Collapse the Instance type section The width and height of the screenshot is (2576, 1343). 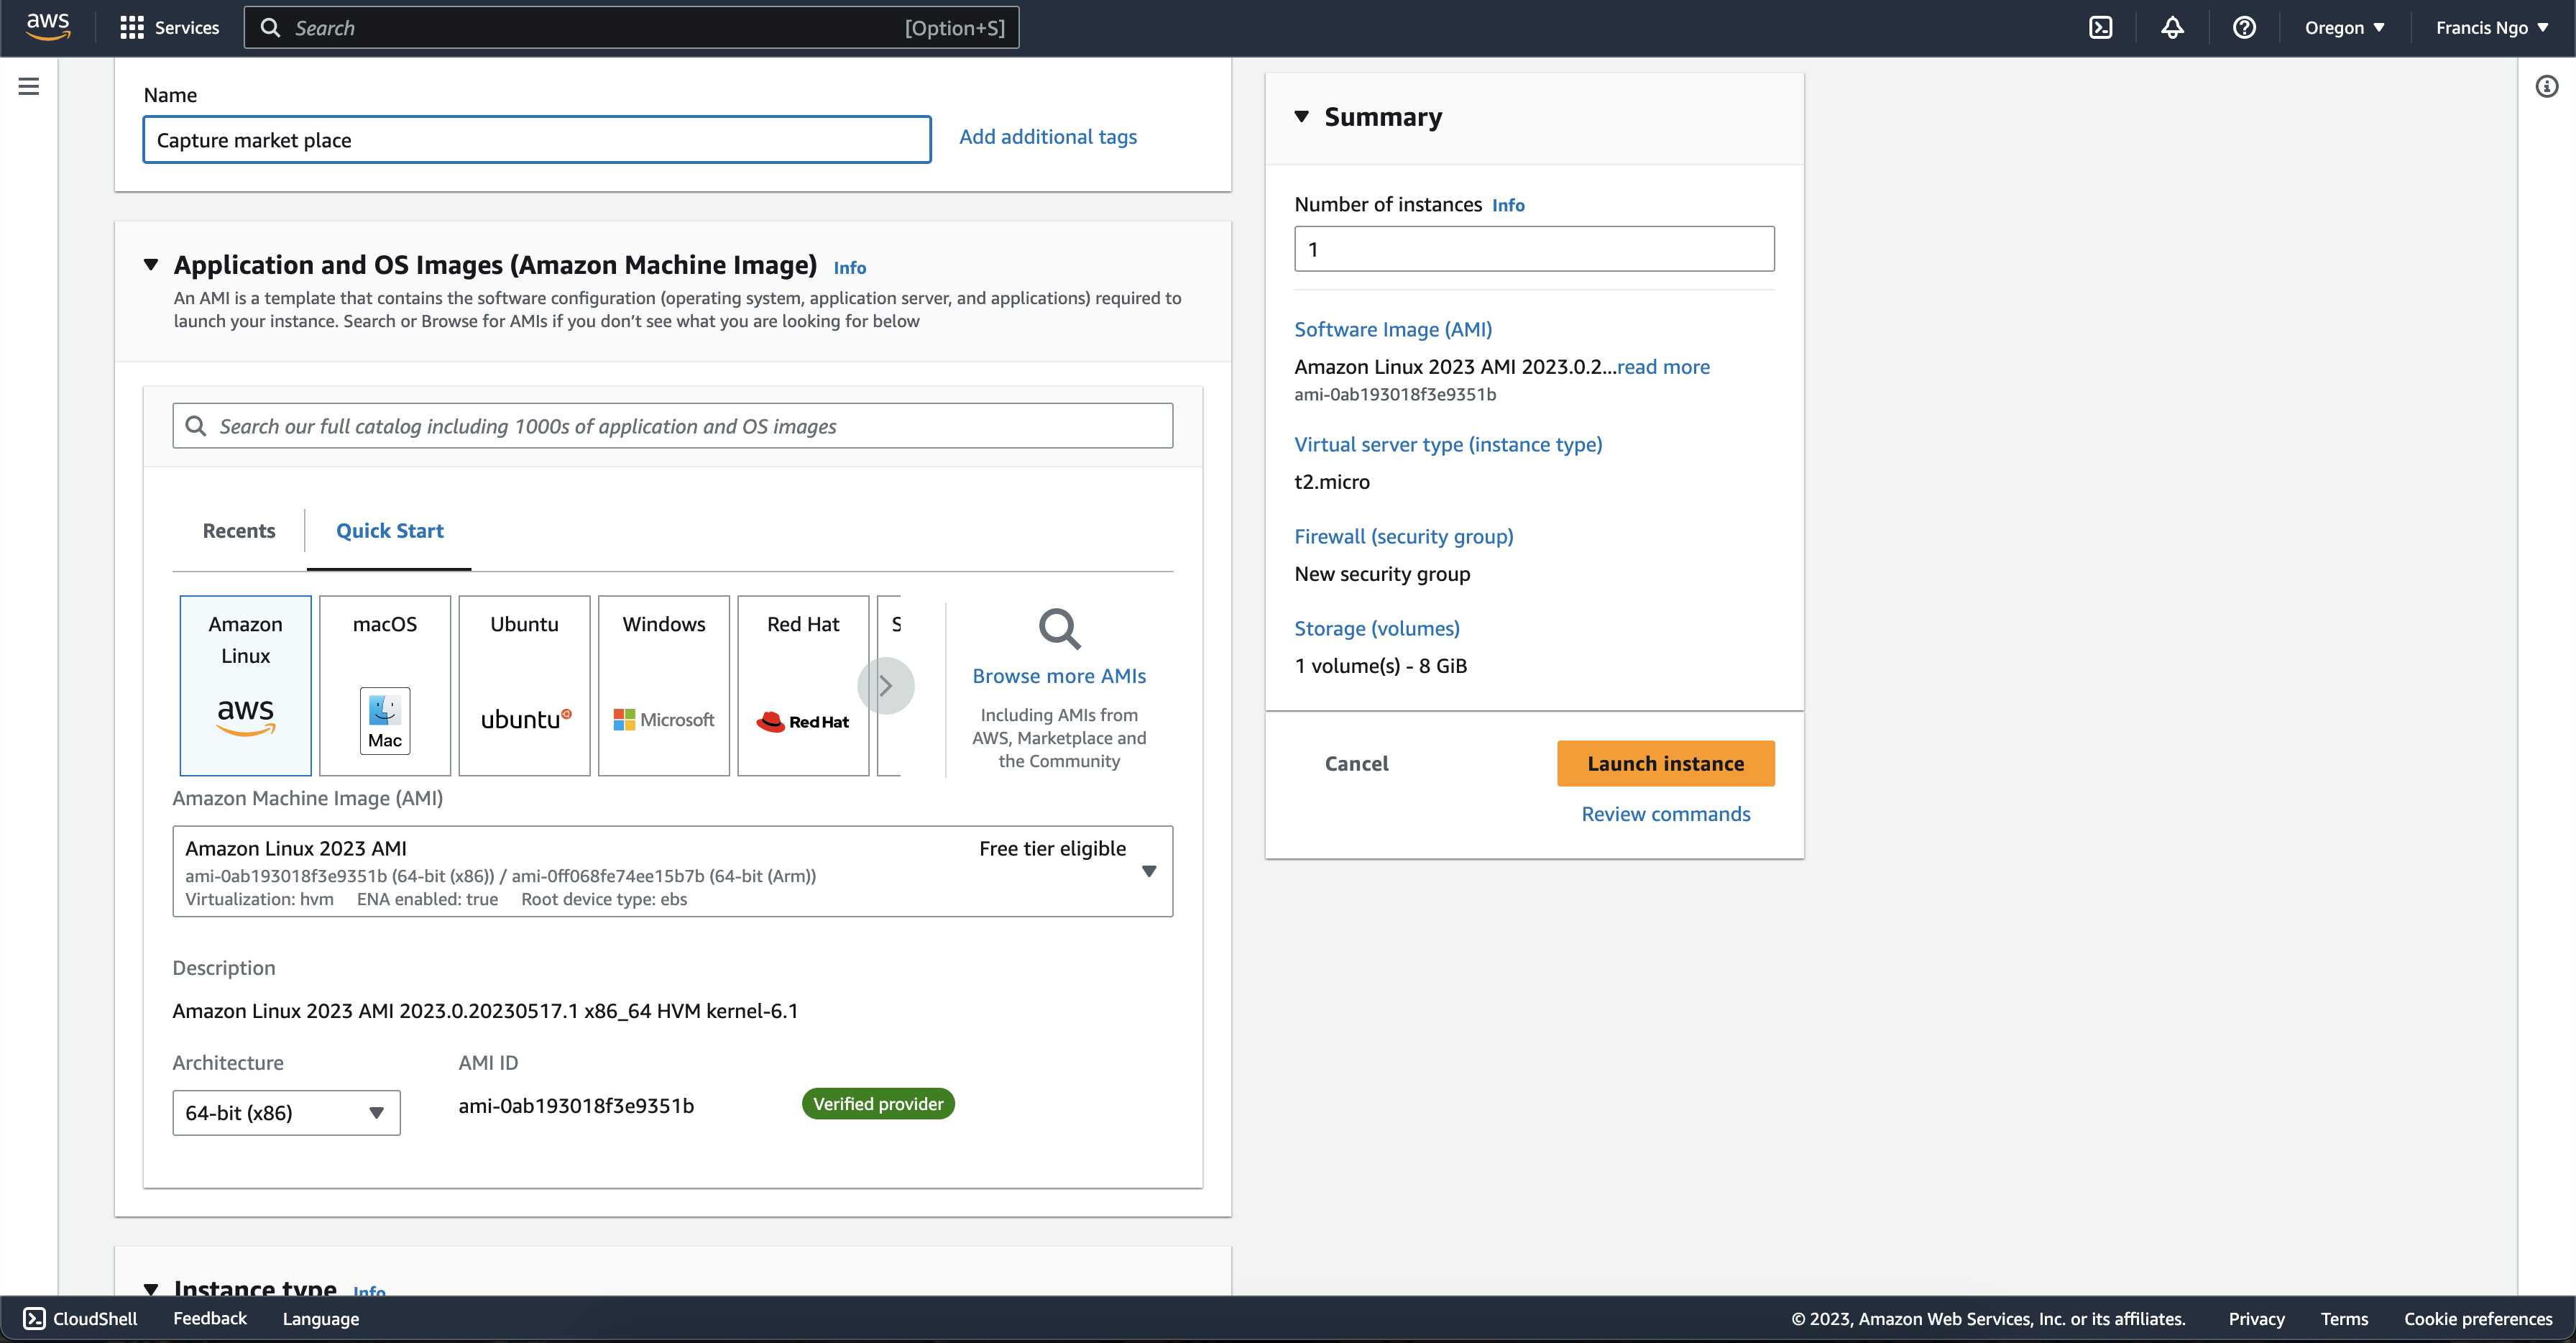151,1289
